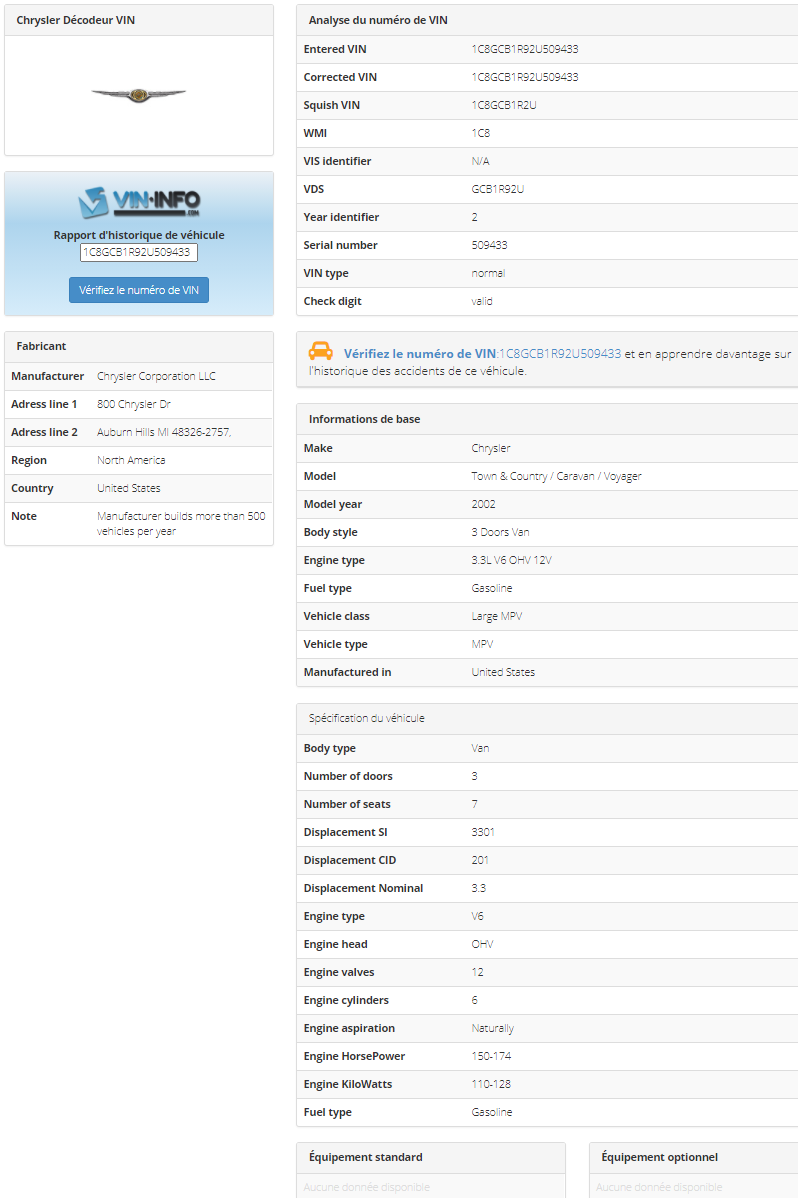The image size is (798, 1198).
Task: Select the WMI value 1C8
Action: pyautogui.click(x=481, y=133)
